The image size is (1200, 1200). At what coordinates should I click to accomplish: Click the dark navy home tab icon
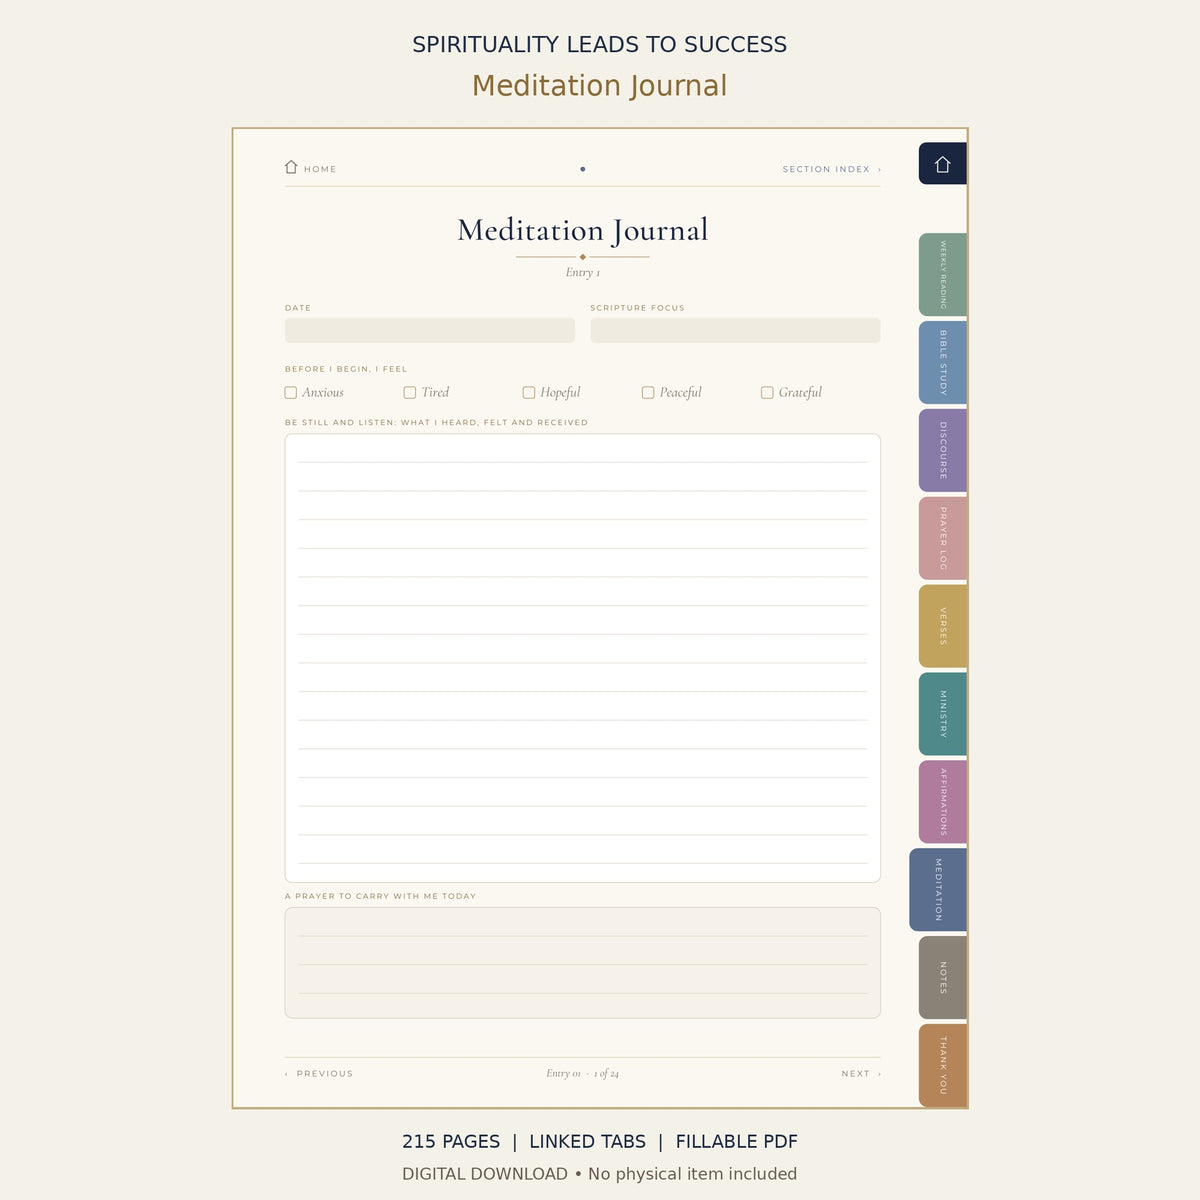[x=942, y=164]
